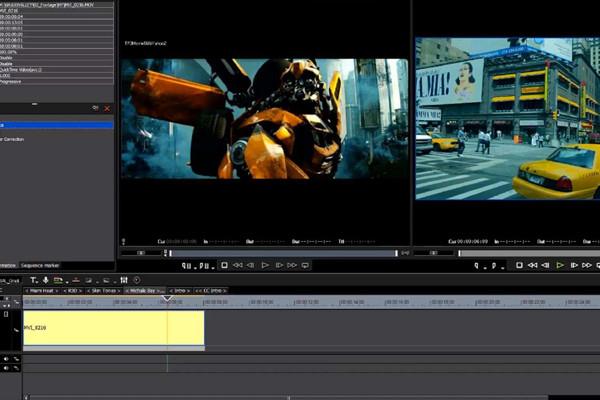Screen dimensions: 600x400
Task: Switch to the Main Heat sequence tab
Action: (41, 290)
